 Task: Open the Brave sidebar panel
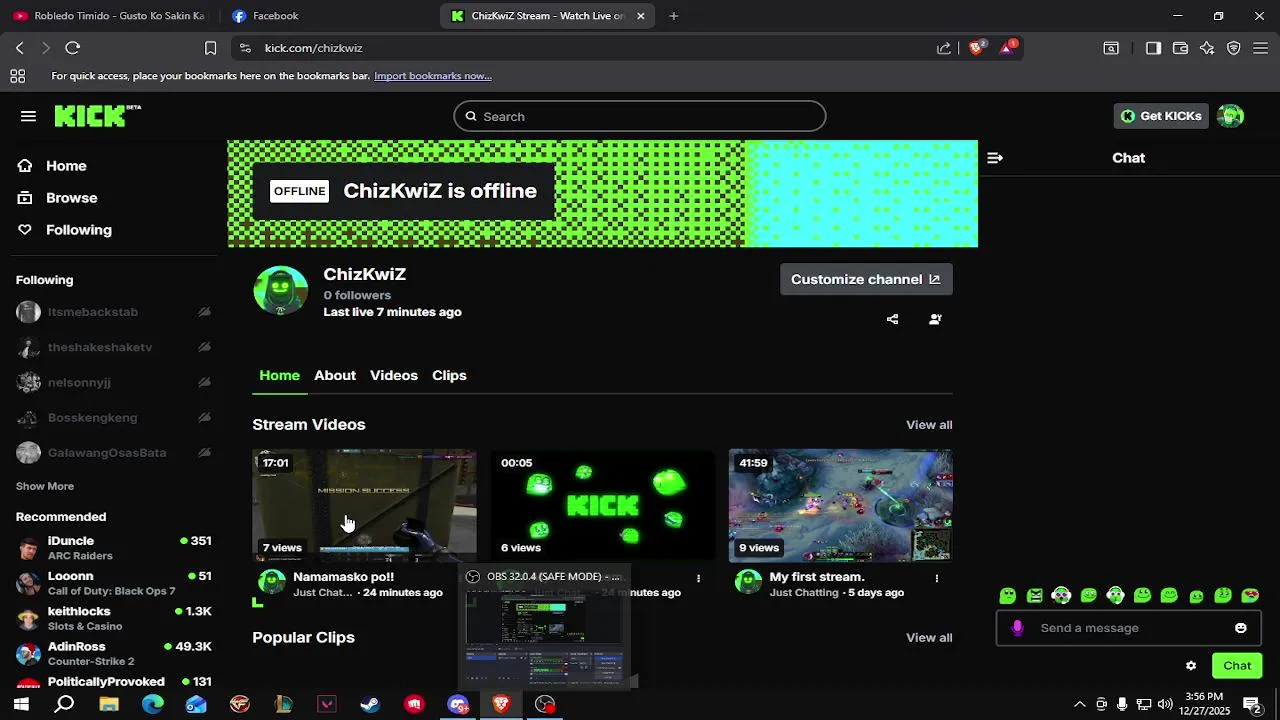1153,48
